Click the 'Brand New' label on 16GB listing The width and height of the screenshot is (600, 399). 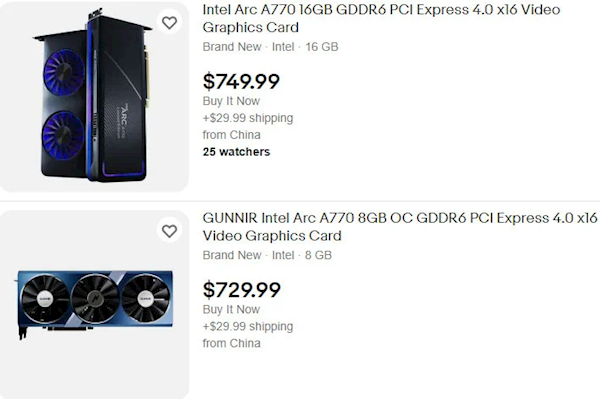pos(232,47)
